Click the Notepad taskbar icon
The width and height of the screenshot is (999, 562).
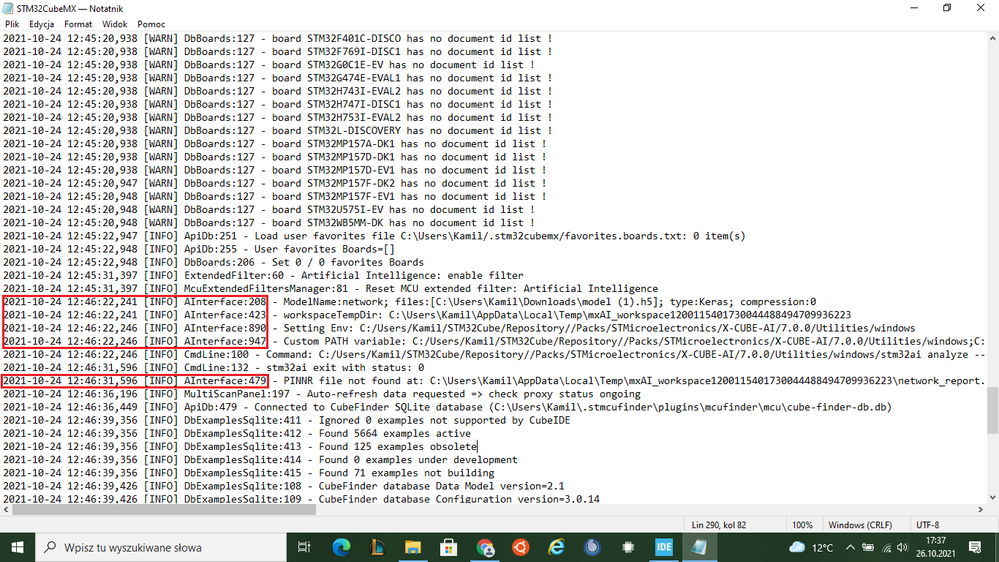700,547
